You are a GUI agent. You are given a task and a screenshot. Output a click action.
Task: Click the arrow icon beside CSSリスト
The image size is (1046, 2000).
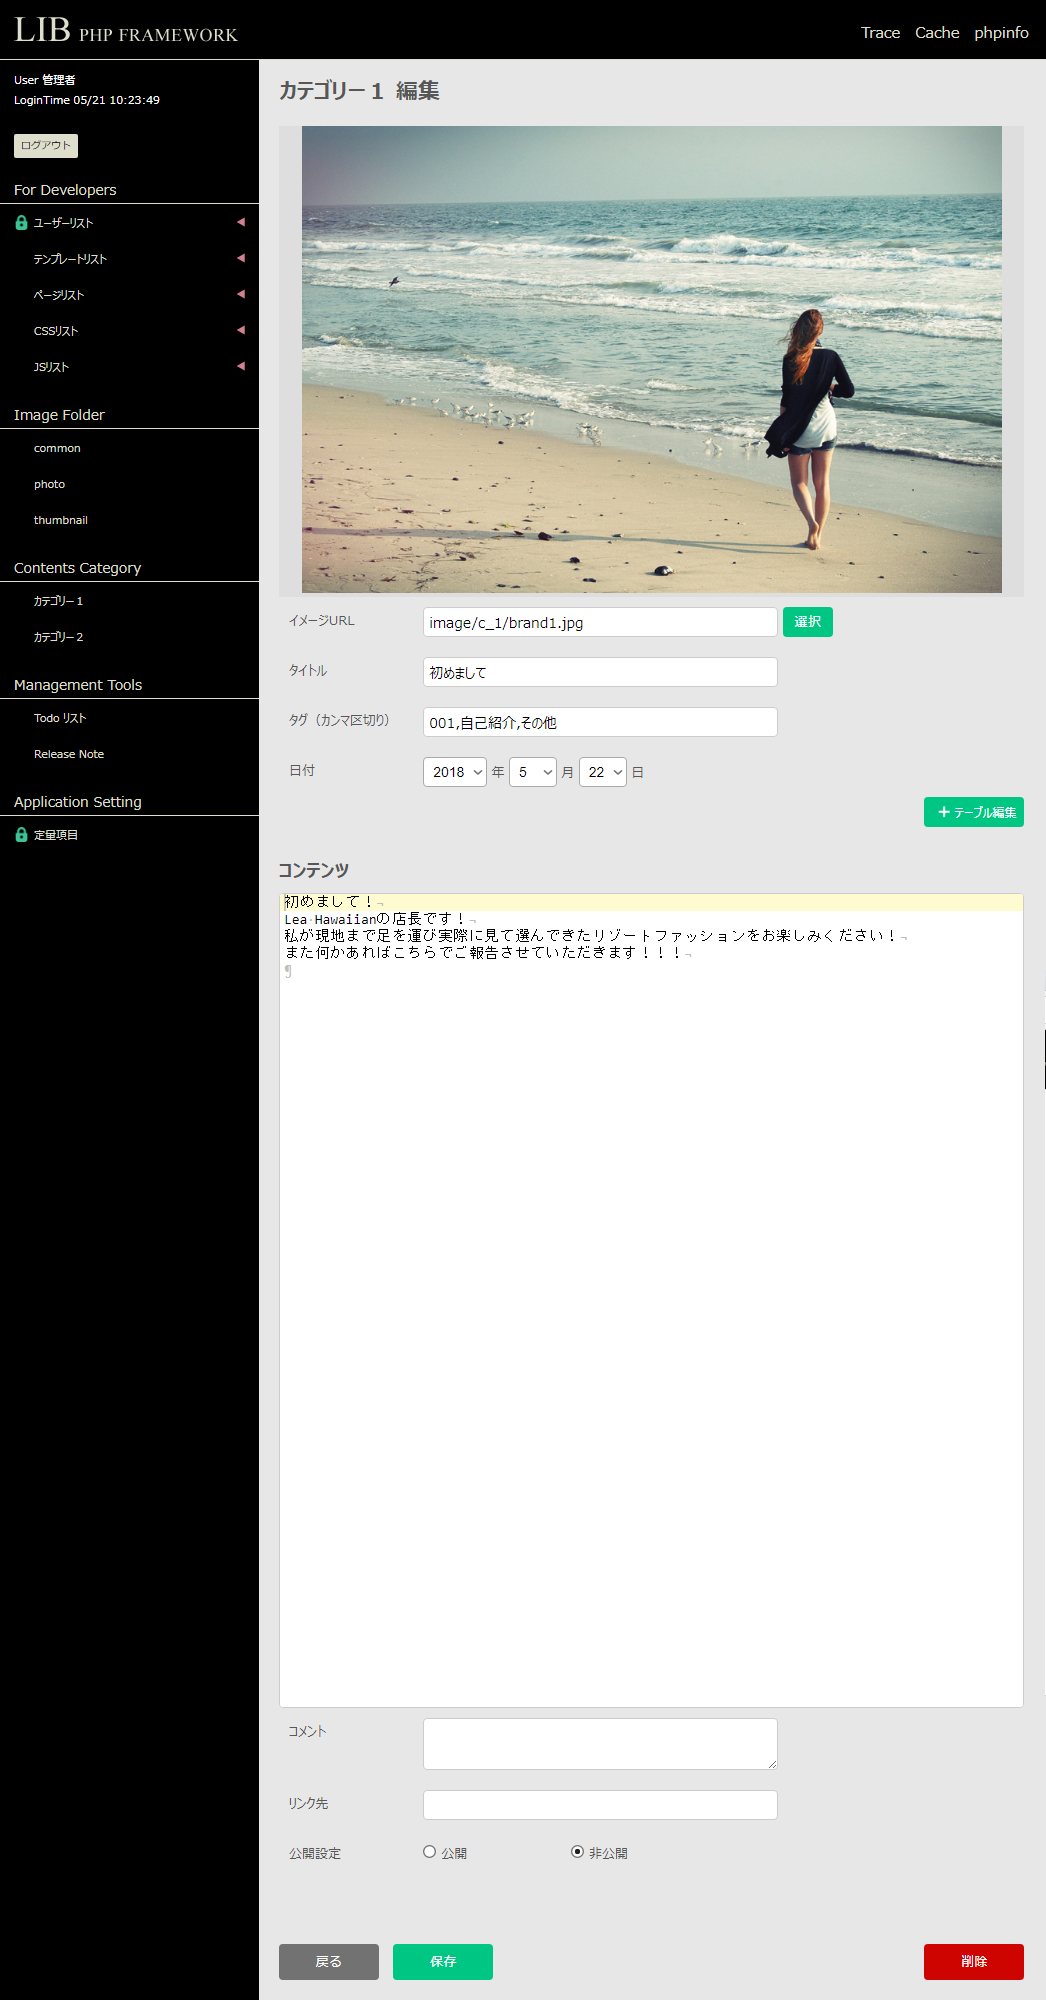[240, 330]
